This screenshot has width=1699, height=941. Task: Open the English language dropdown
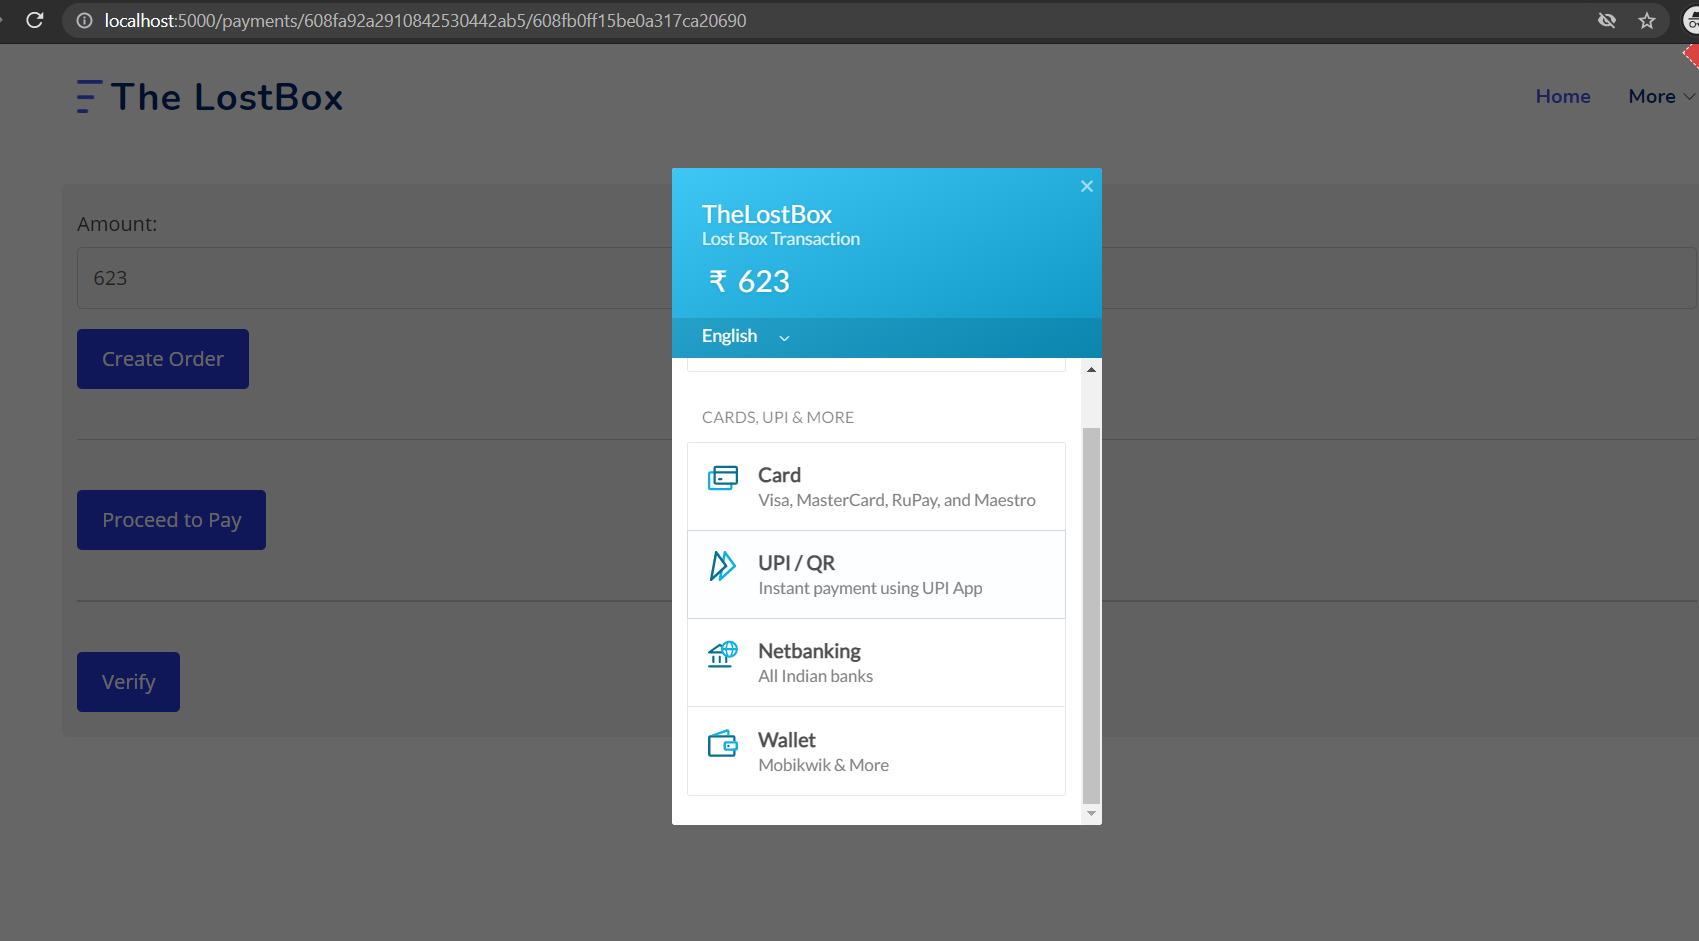click(746, 337)
